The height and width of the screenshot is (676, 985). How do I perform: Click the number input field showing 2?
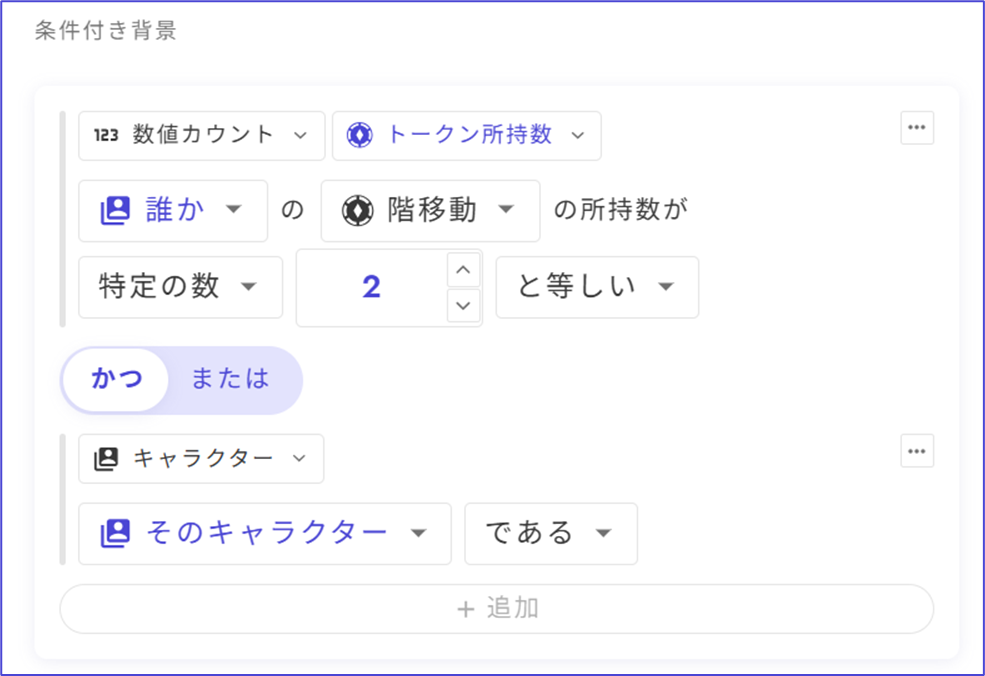372,287
